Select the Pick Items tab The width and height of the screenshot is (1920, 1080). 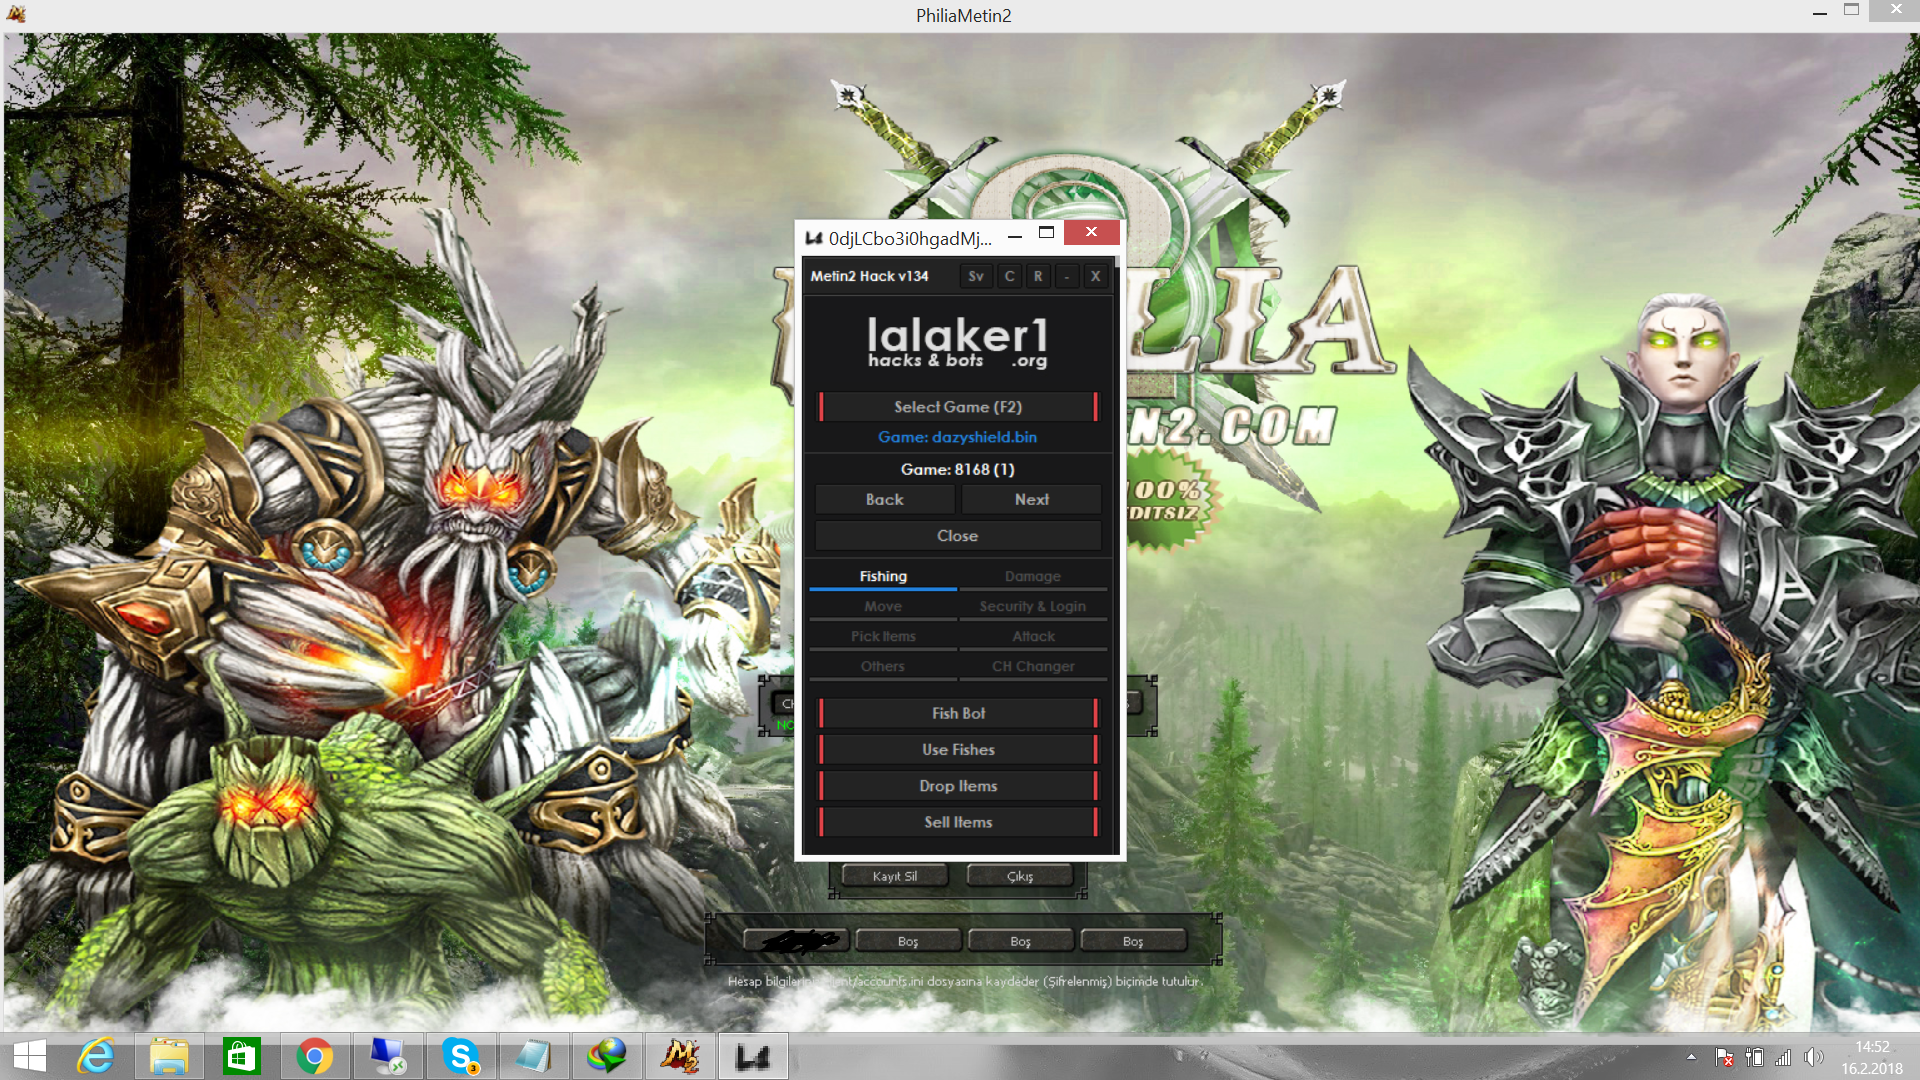[x=883, y=637]
